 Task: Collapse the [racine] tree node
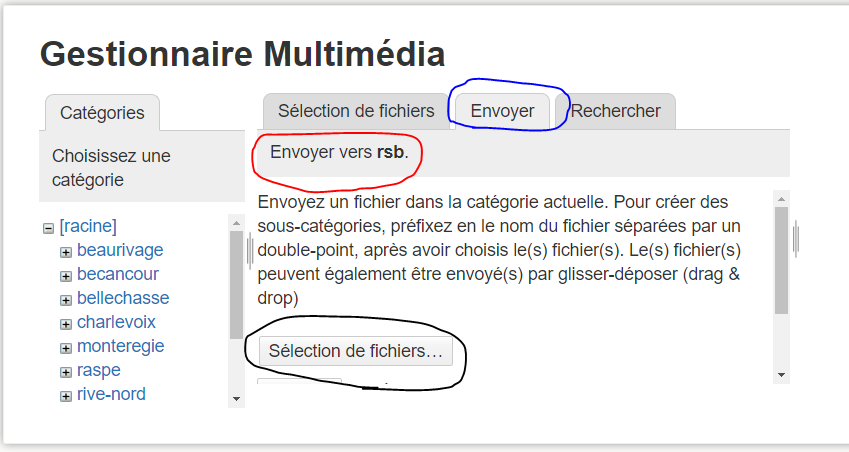click(48, 228)
